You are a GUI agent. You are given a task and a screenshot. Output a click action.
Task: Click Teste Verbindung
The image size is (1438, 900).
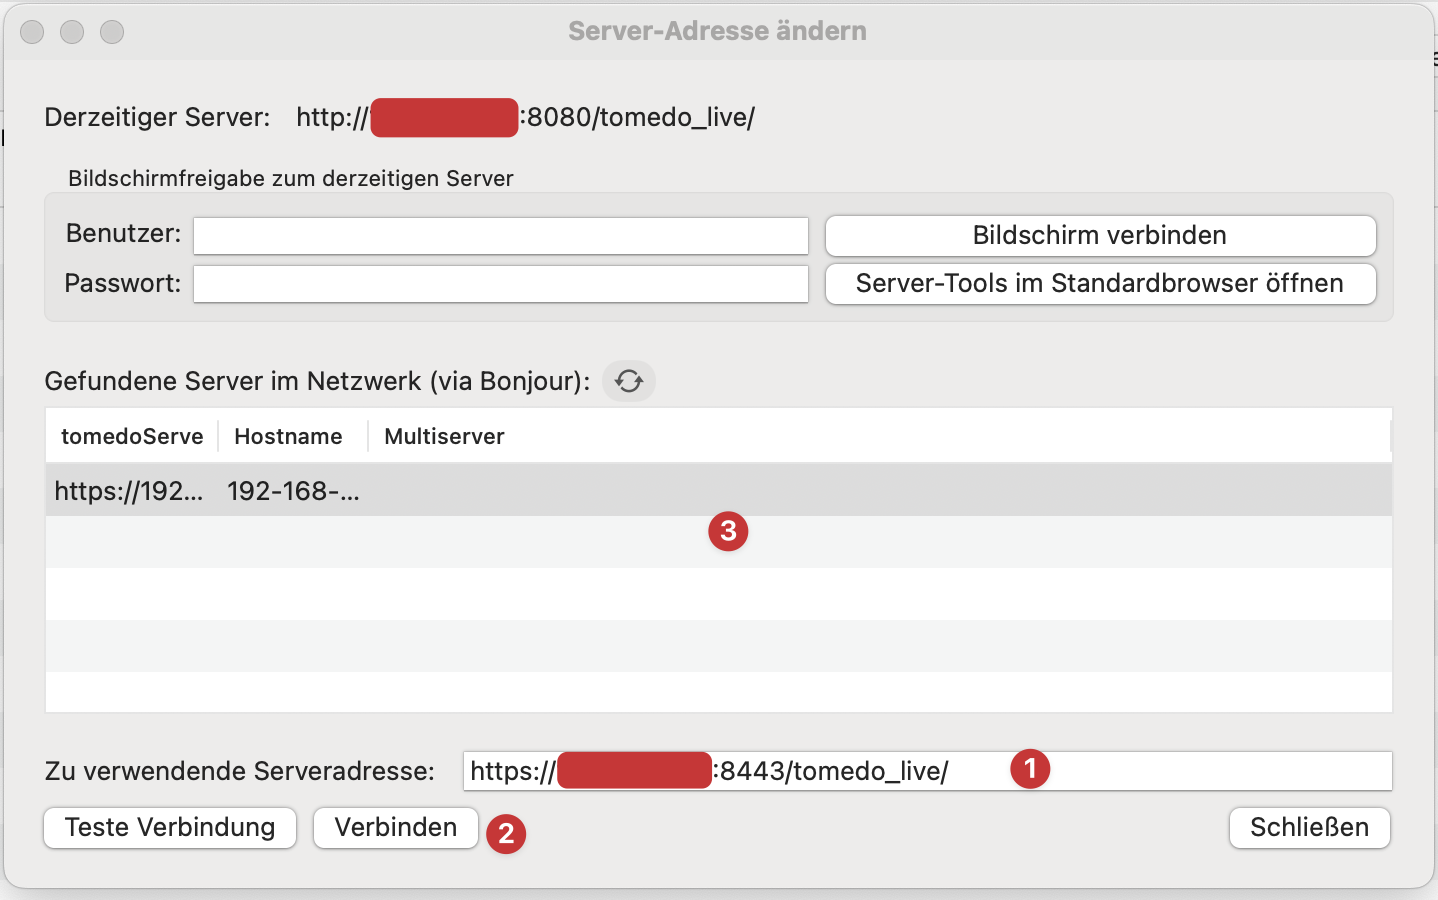(170, 828)
